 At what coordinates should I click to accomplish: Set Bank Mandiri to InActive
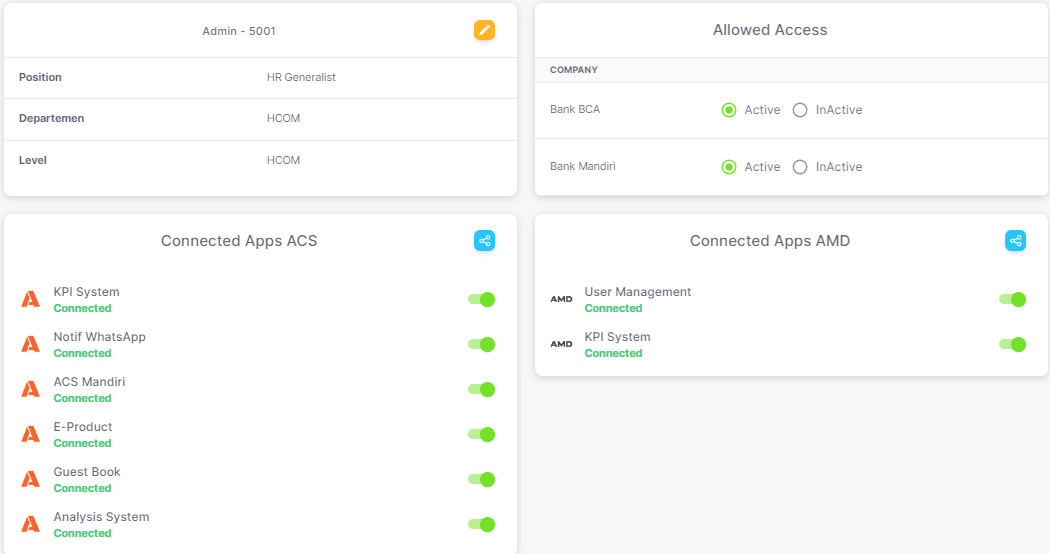pyautogui.click(x=800, y=167)
